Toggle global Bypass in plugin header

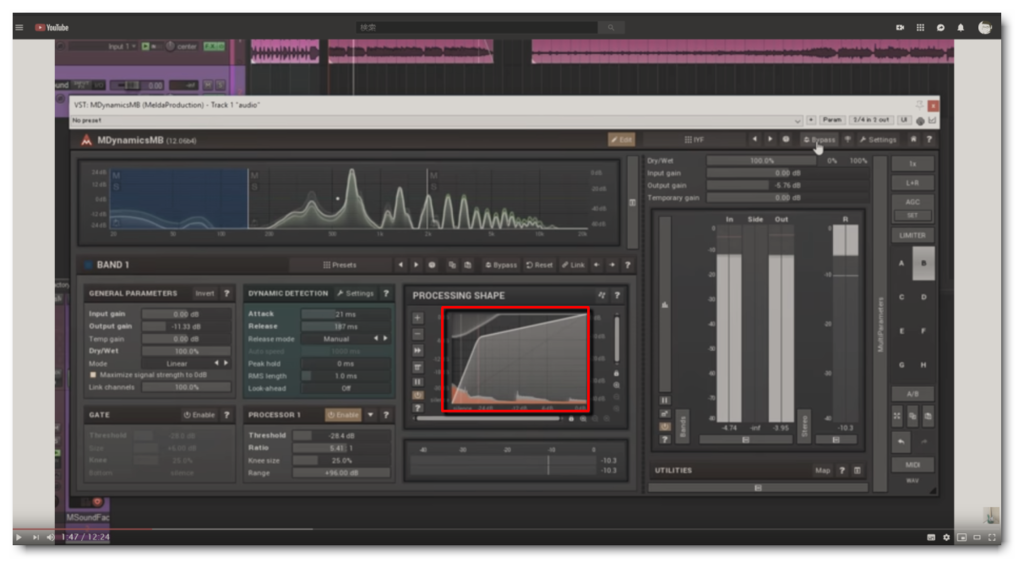819,140
